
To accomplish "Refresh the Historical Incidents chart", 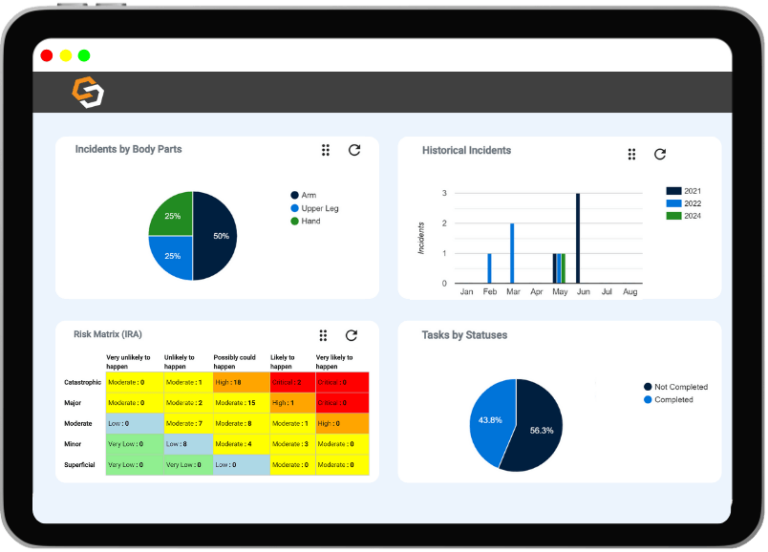I will [x=660, y=154].
